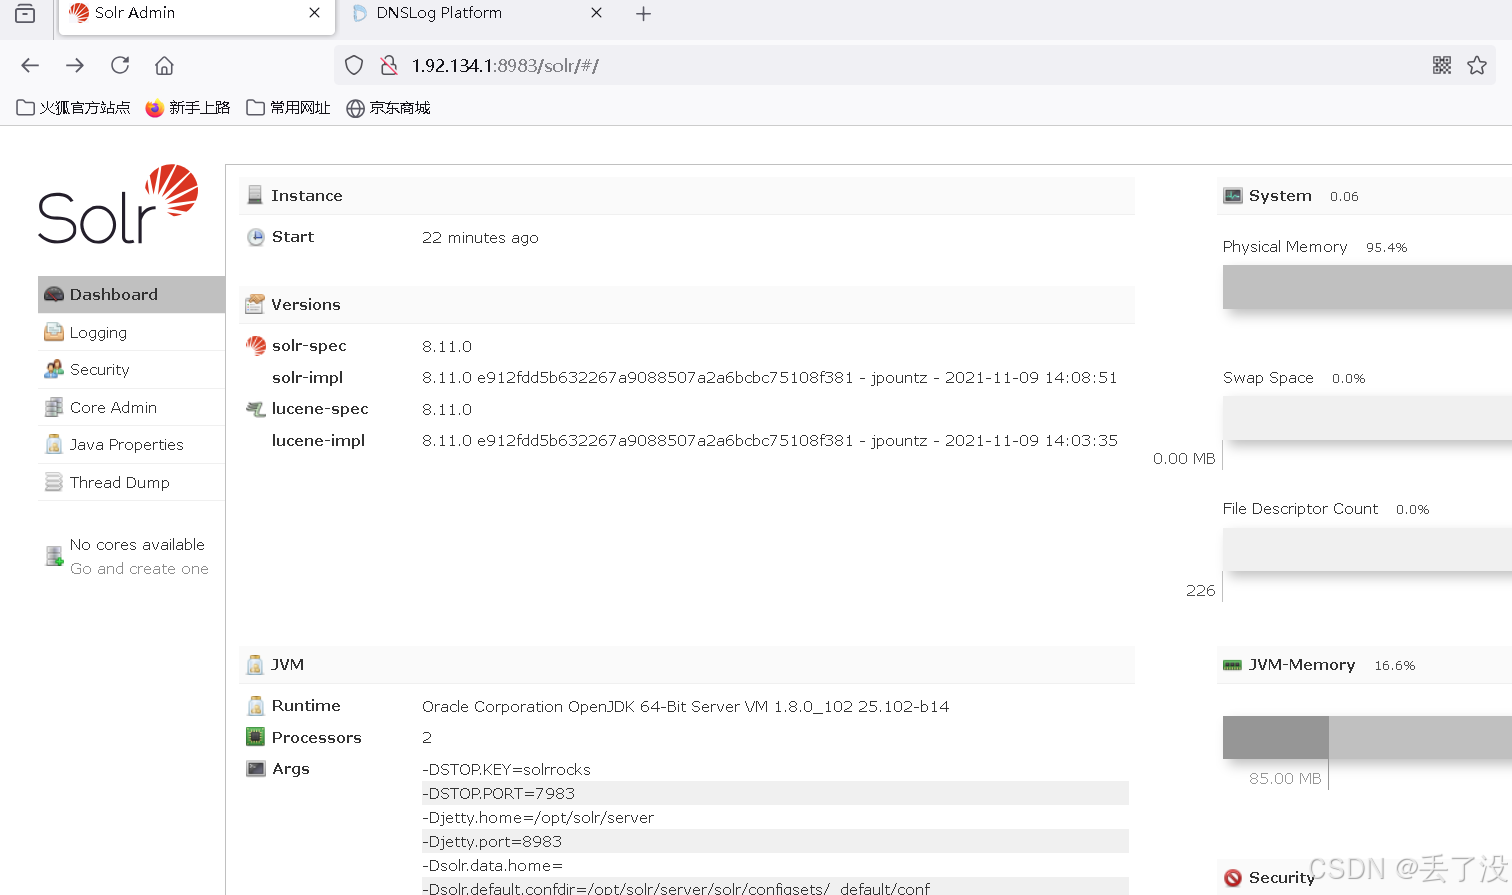Click the Java Properties jar icon
Image resolution: width=1512 pixels, height=895 pixels.
click(x=54, y=444)
